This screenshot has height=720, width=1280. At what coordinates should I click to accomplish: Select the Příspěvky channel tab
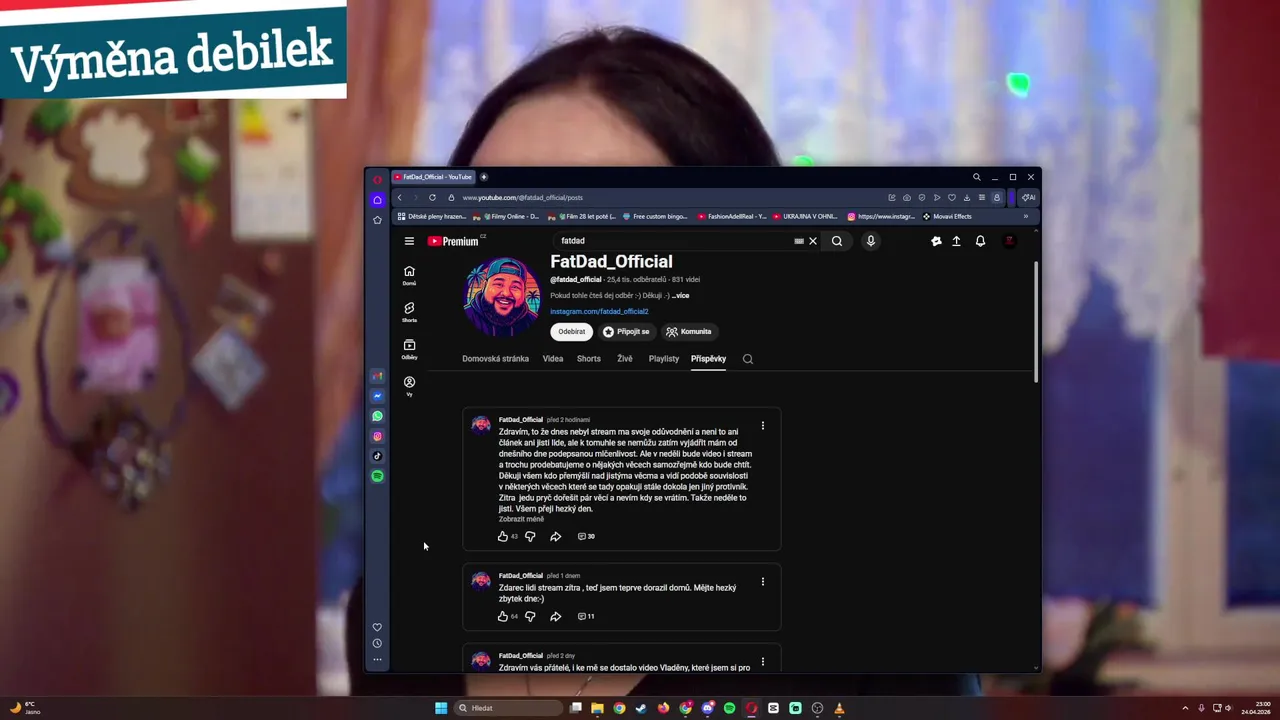(x=708, y=359)
